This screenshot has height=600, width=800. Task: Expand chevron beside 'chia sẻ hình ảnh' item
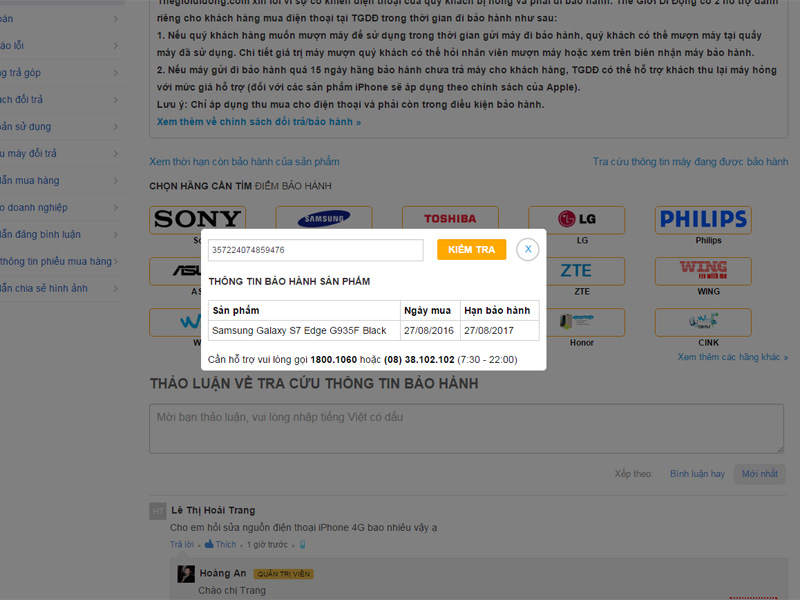pos(116,289)
